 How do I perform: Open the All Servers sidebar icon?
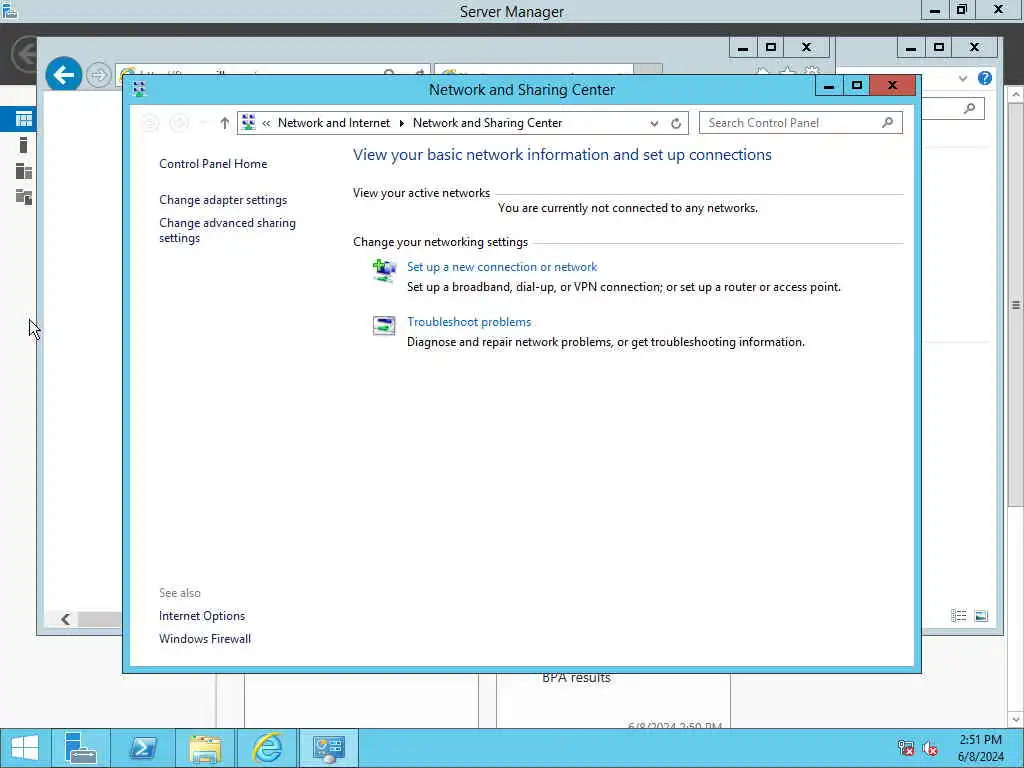click(x=24, y=171)
